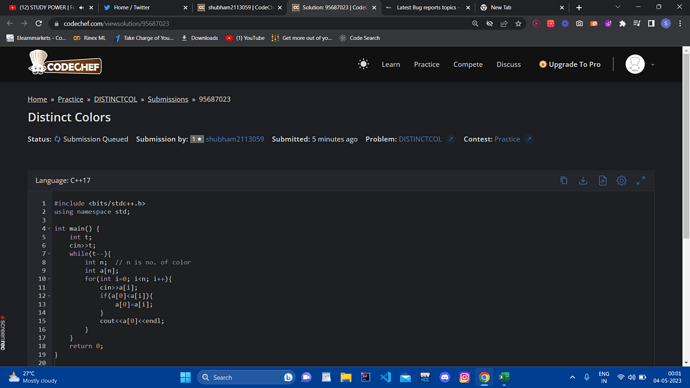Reload the page

coord(39,23)
